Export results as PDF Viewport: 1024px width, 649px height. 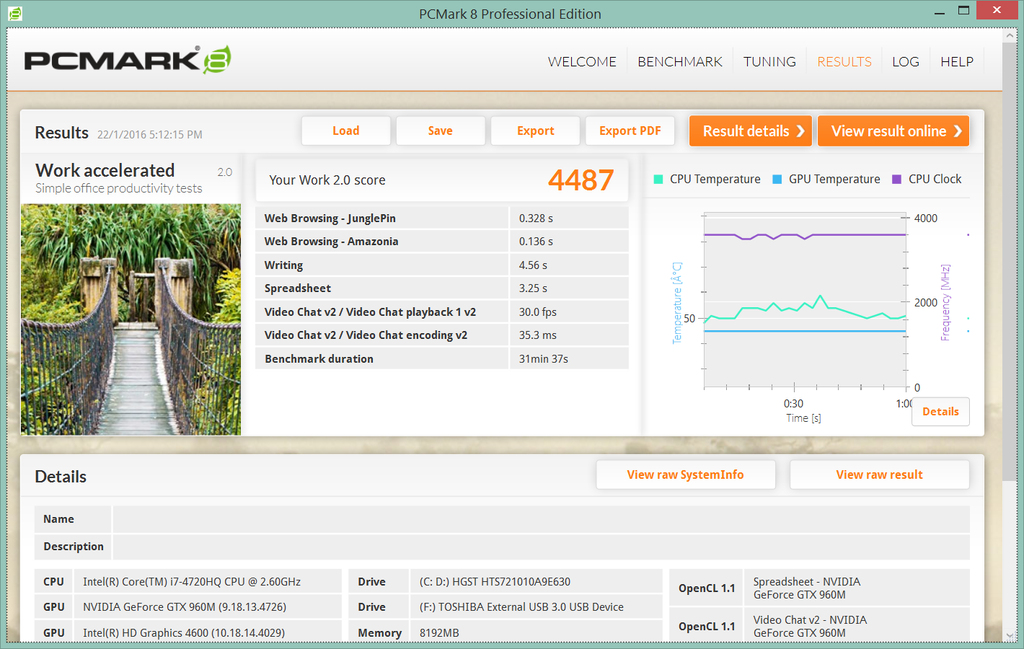click(x=630, y=131)
